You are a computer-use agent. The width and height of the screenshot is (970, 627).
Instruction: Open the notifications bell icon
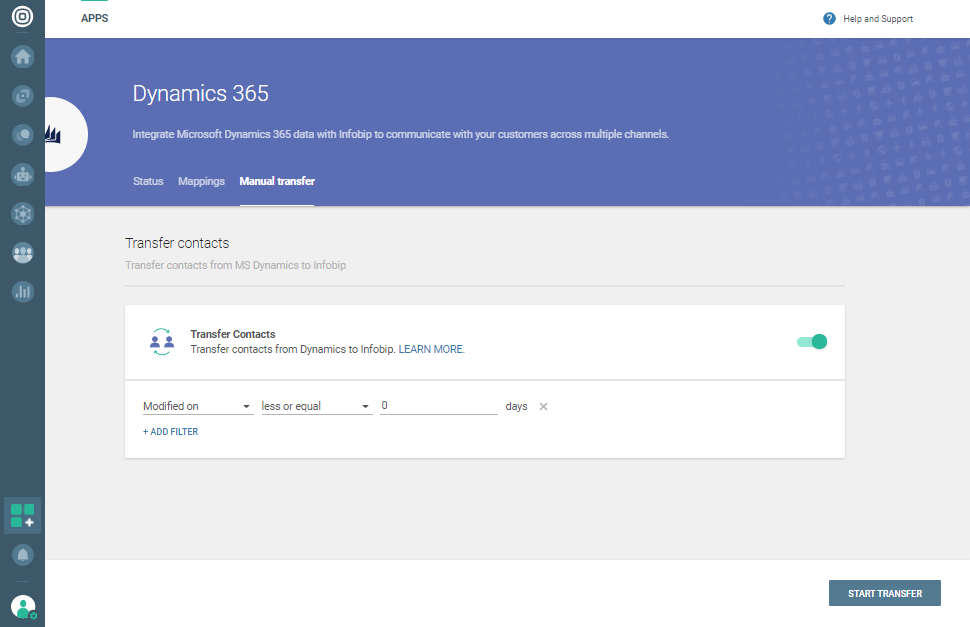(x=22, y=554)
